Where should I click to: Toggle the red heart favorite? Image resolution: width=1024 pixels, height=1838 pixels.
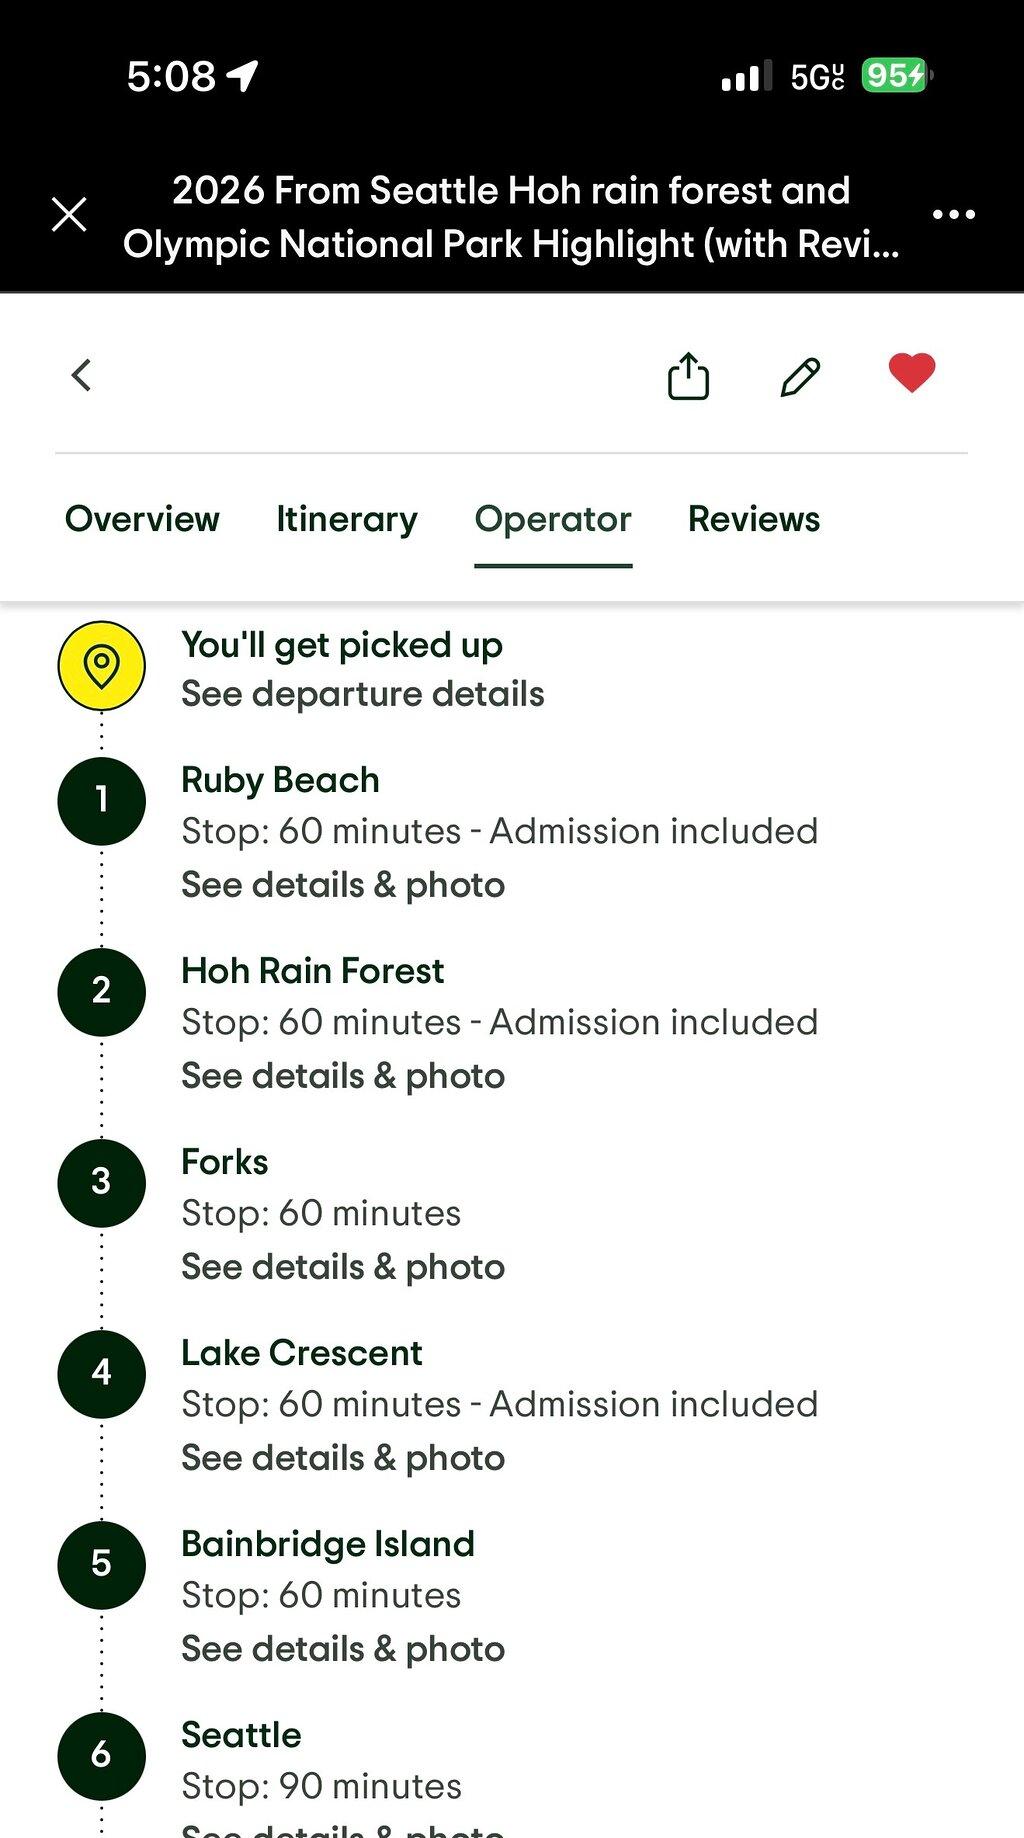point(912,373)
